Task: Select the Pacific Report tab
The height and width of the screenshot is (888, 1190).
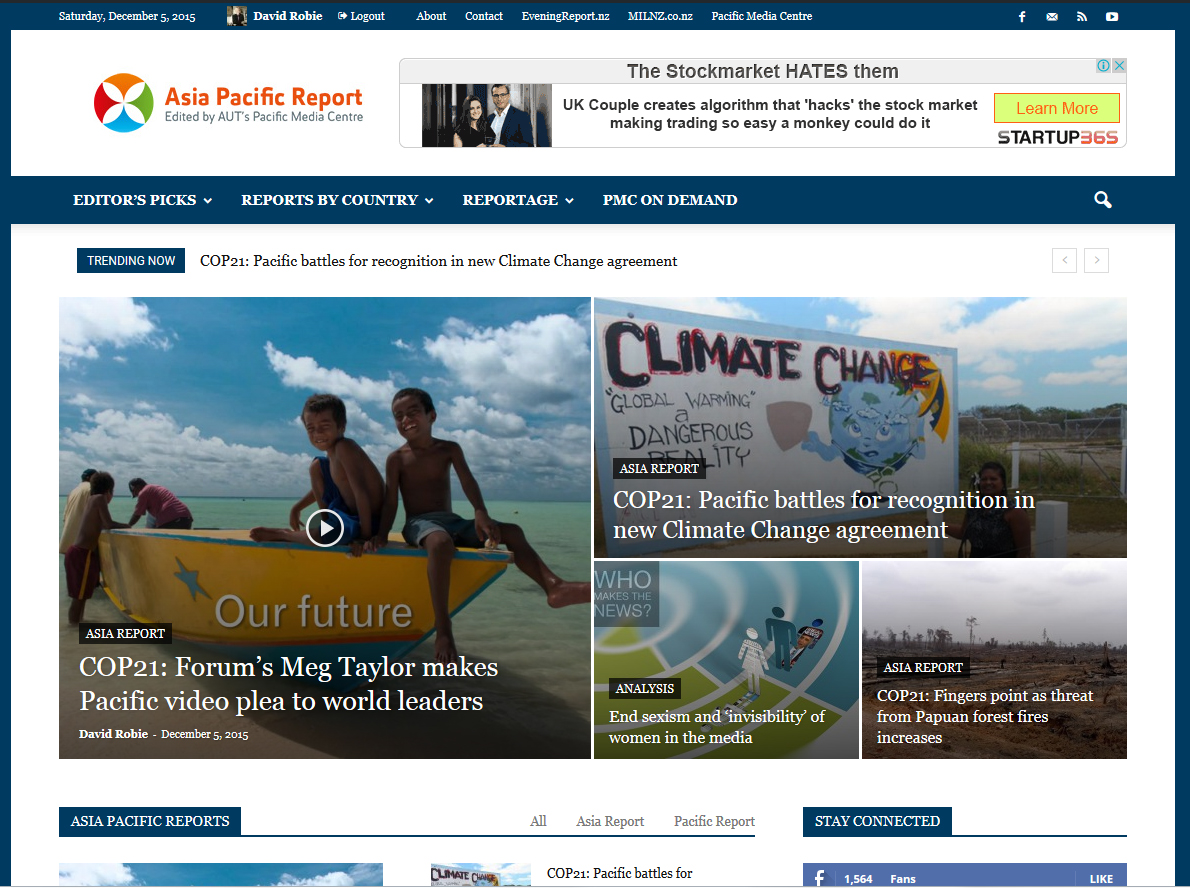Action: [x=714, y=821]
